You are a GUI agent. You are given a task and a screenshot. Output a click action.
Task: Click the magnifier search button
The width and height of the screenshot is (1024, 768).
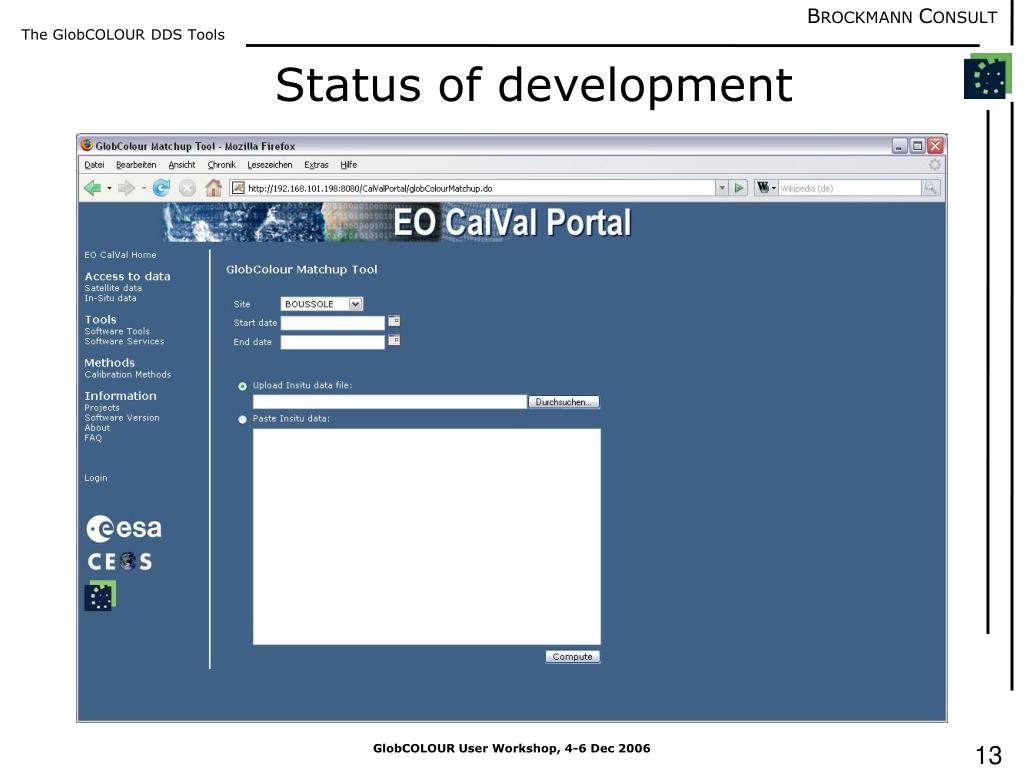tap(931, 188)
